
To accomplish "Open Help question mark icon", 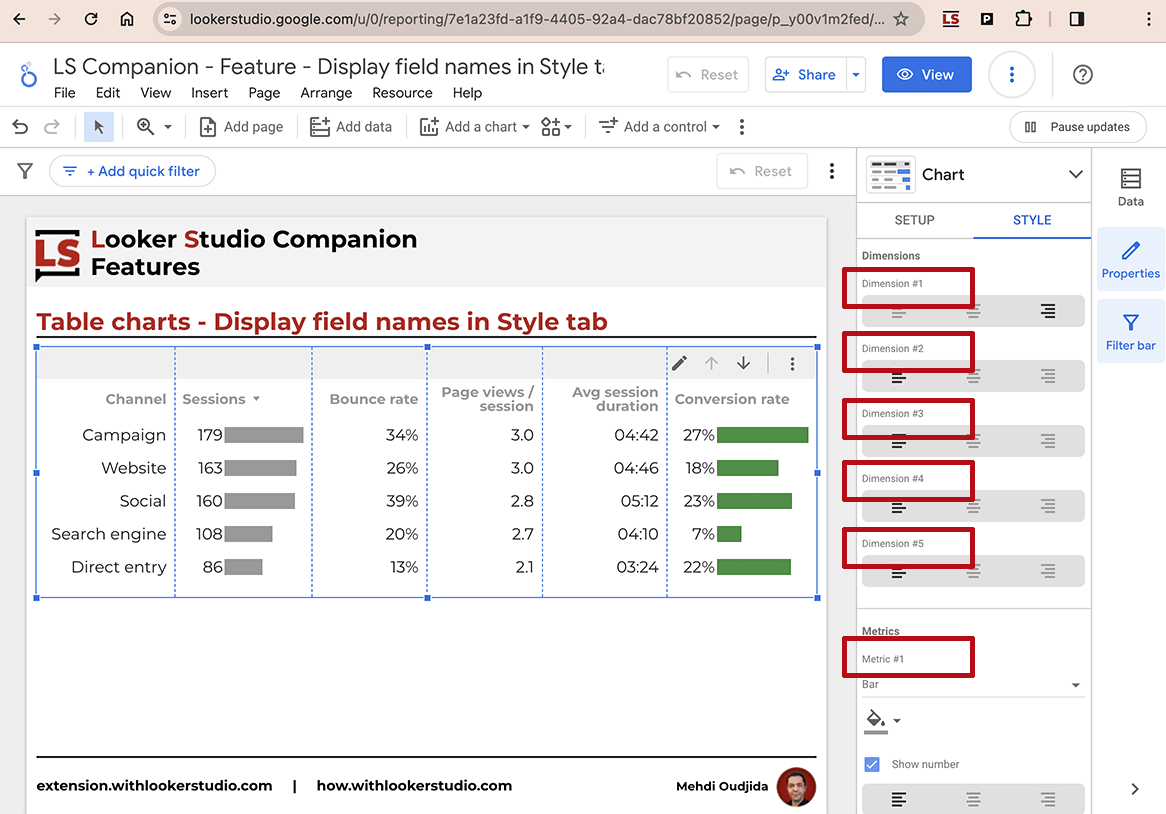I will [x=1083, y=75].
